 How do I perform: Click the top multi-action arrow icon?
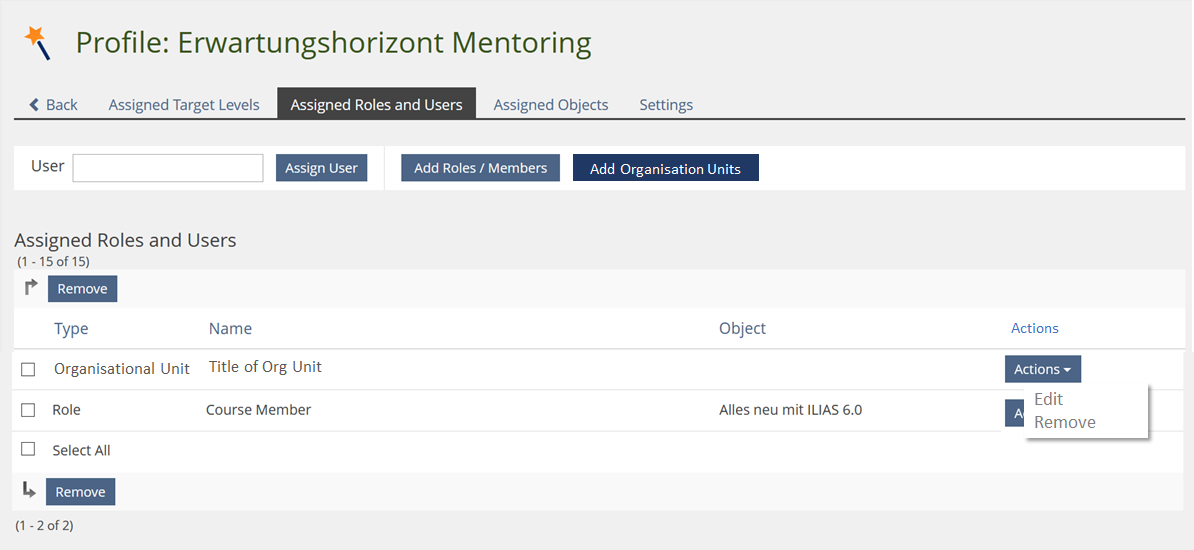[30, 288]
